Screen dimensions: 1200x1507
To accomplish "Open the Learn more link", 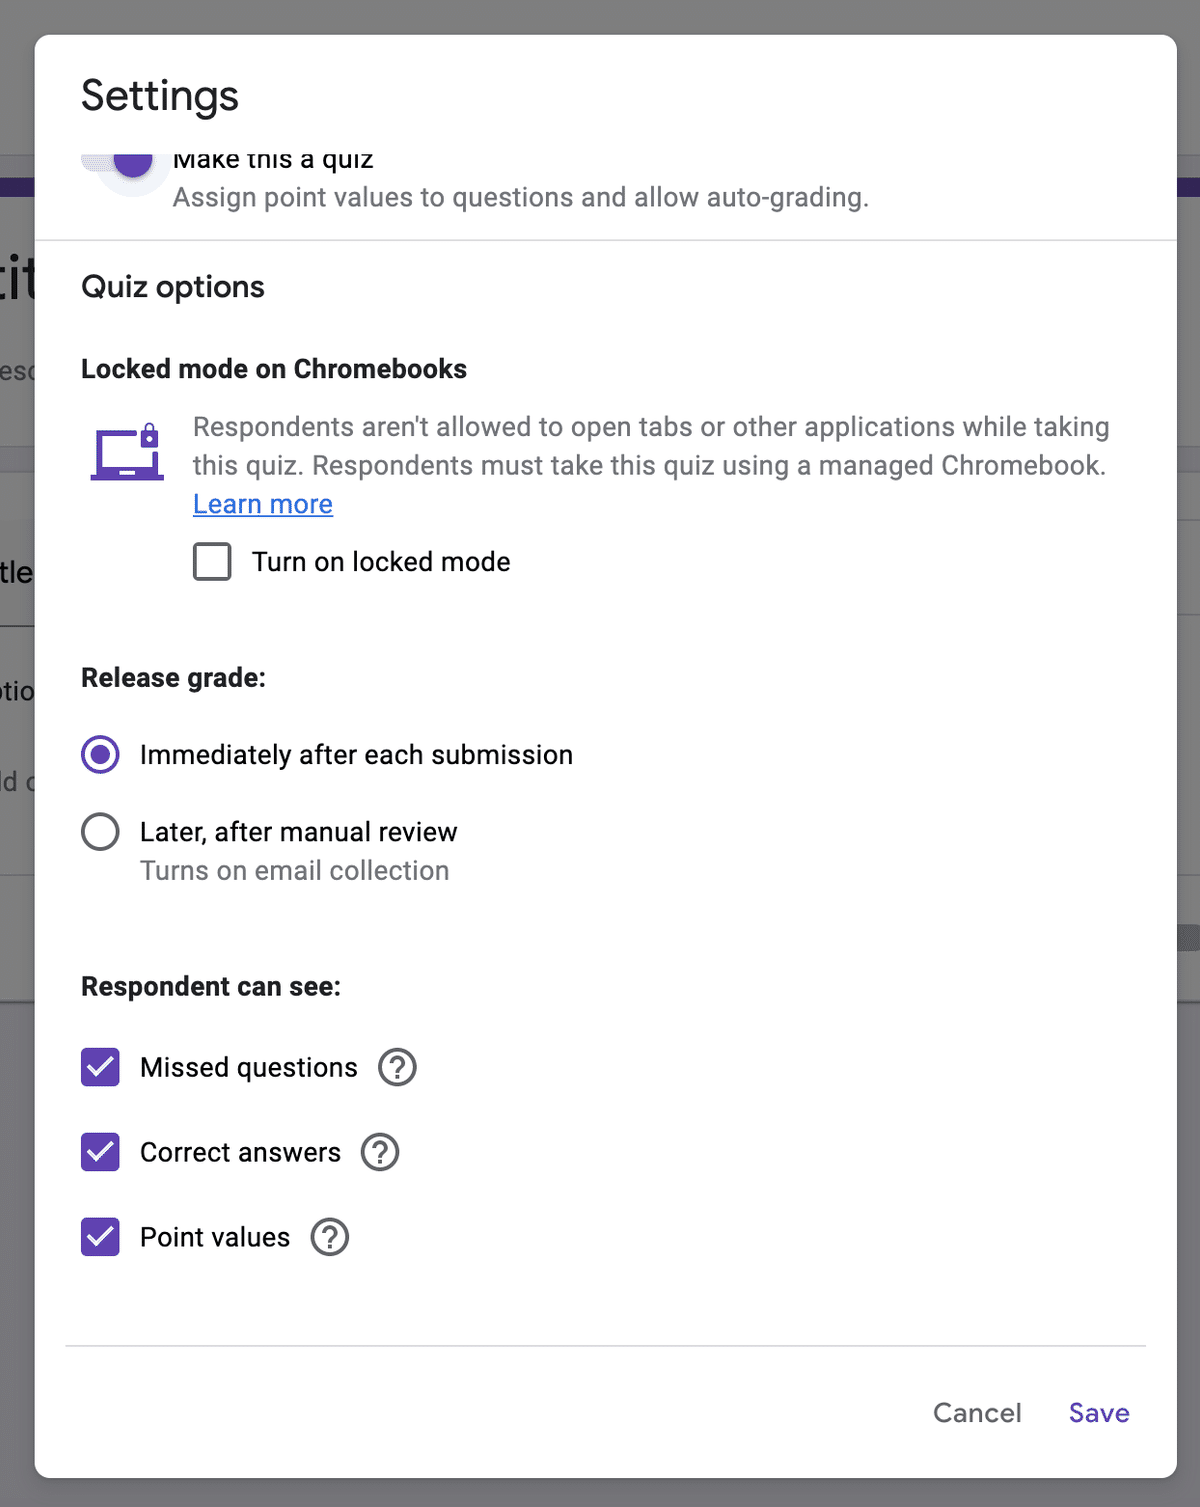I will [263, 505].
